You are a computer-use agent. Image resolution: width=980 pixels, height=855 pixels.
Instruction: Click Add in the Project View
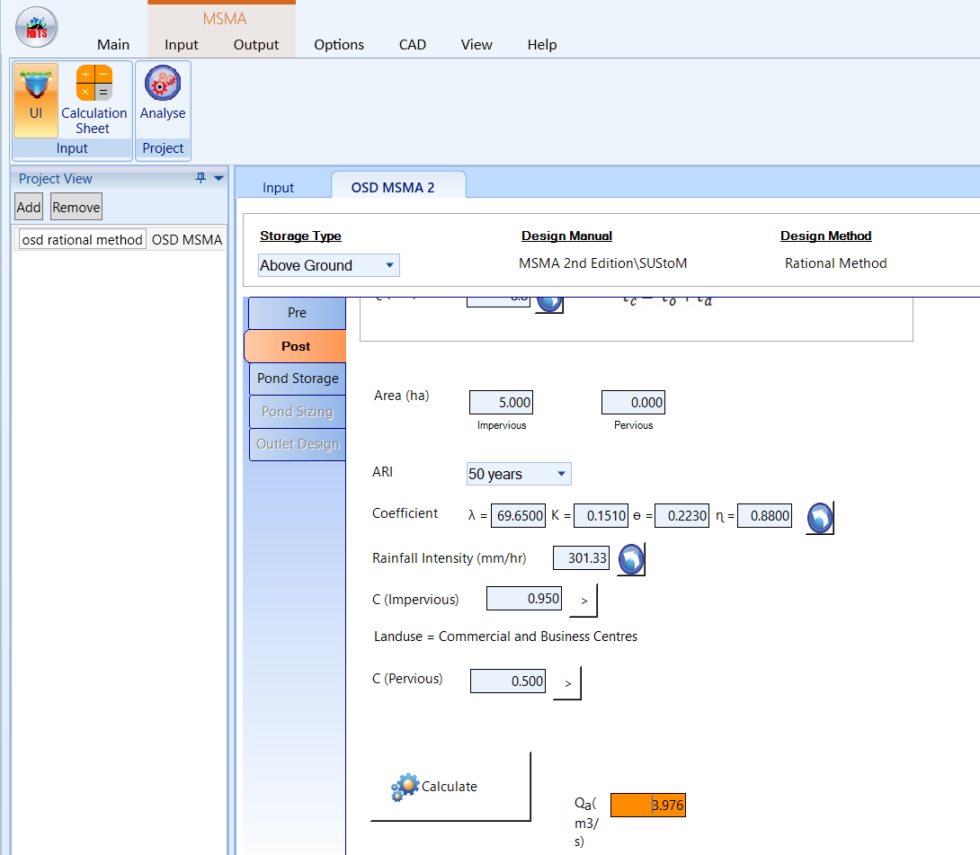28,207
